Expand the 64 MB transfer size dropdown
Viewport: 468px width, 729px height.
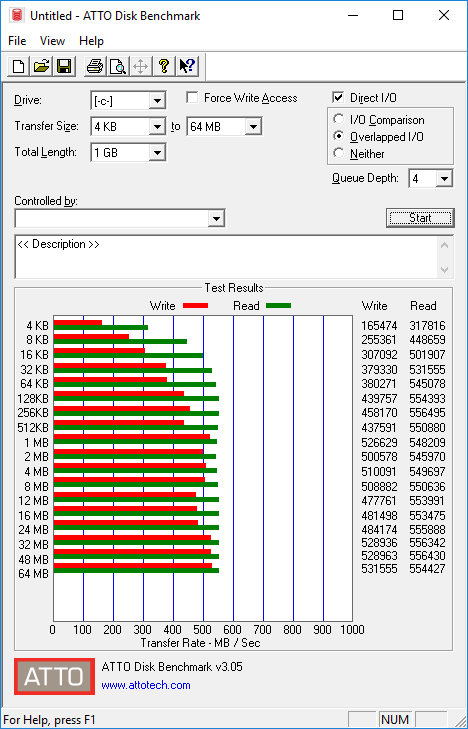pyautogui.click(x=253, y=126)
